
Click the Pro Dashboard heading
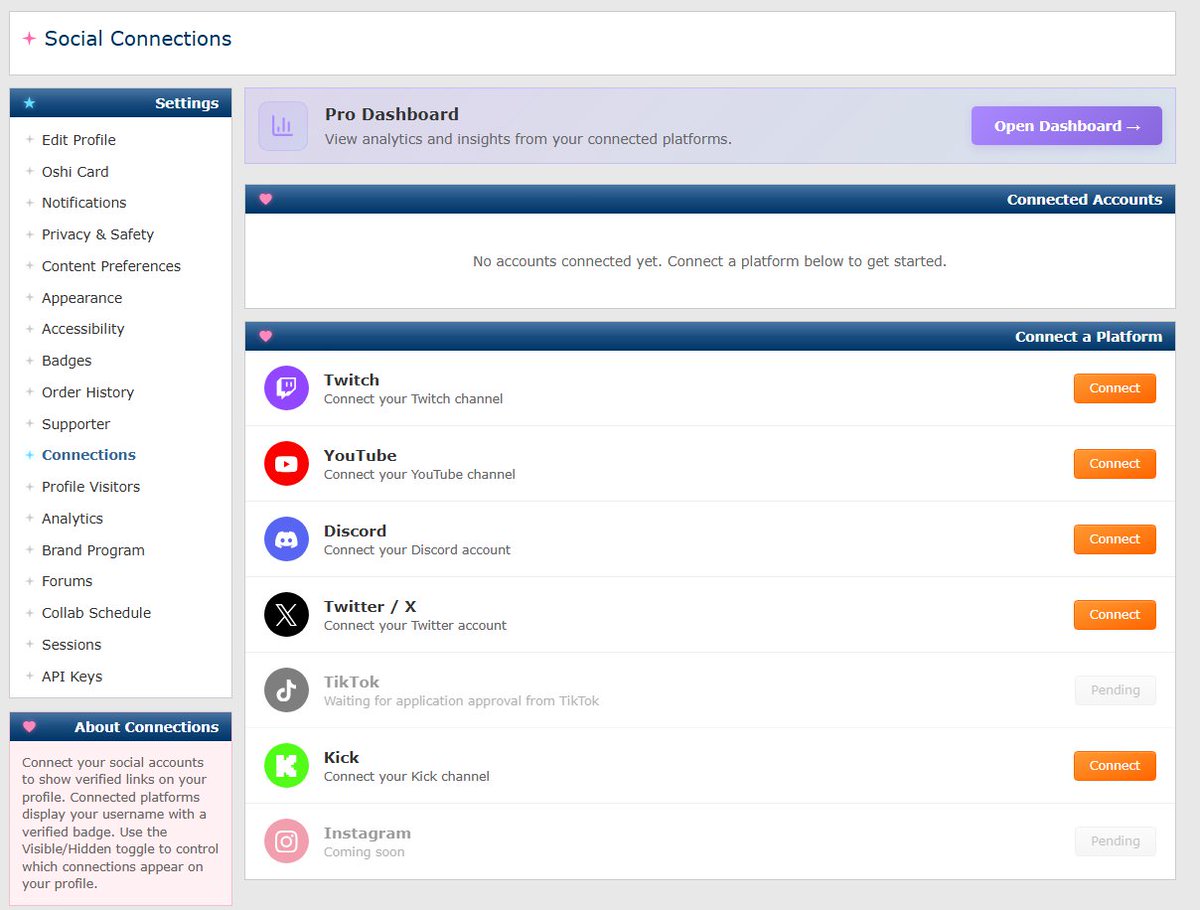tap(392, 114)
